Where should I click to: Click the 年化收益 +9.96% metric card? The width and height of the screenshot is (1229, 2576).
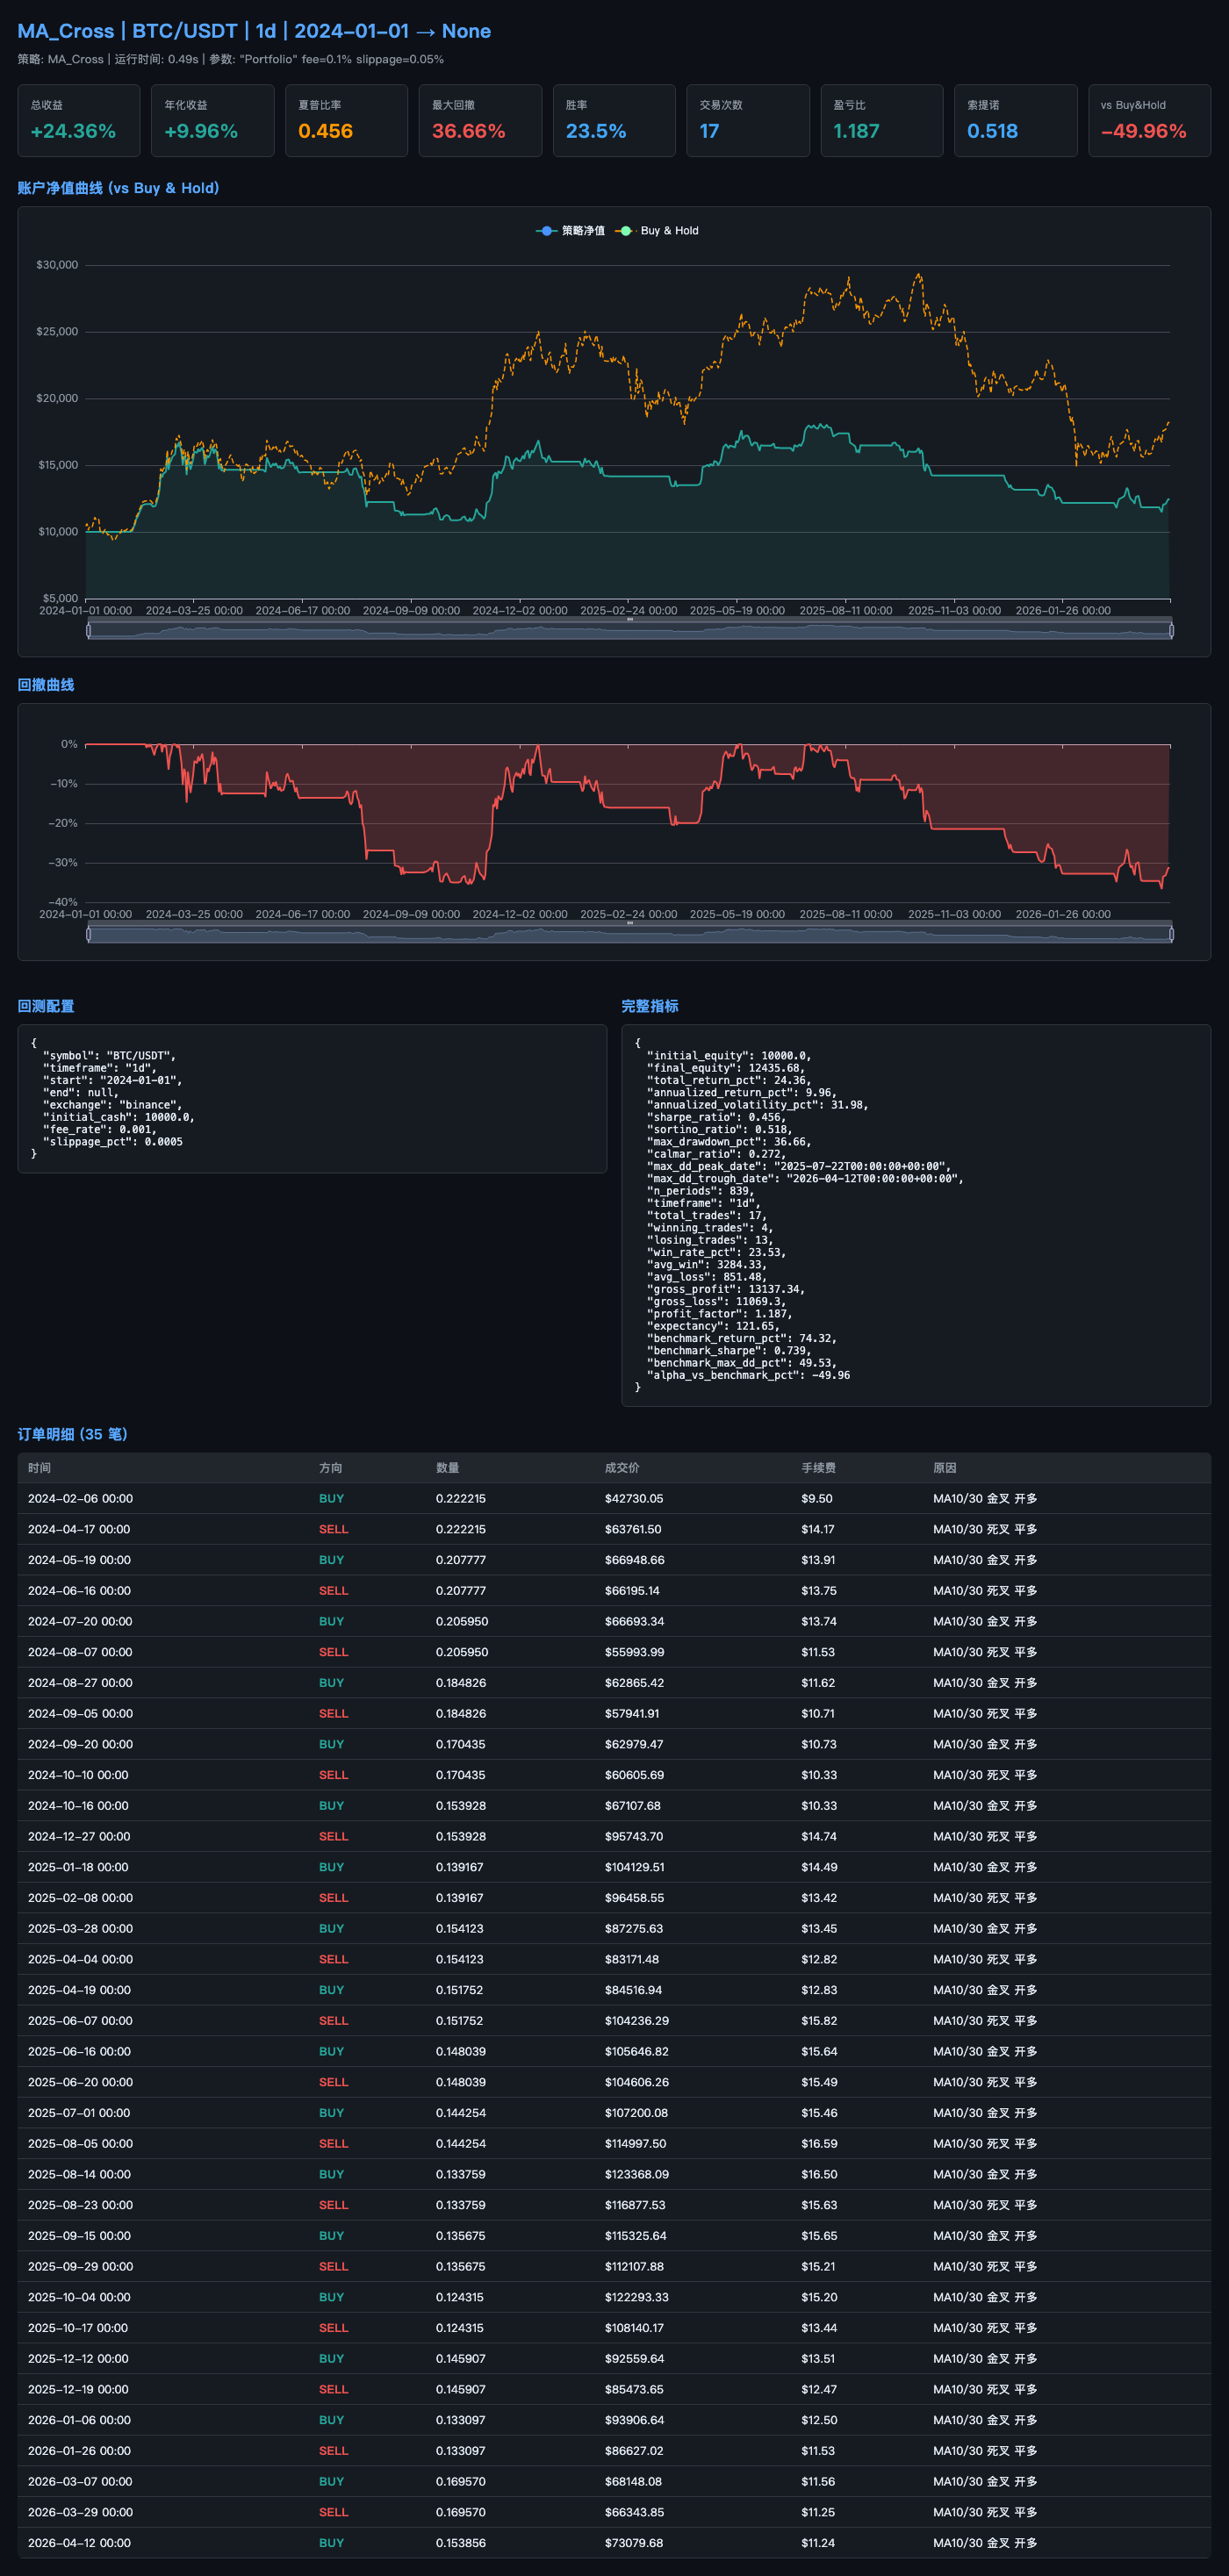tap(213, 121)
